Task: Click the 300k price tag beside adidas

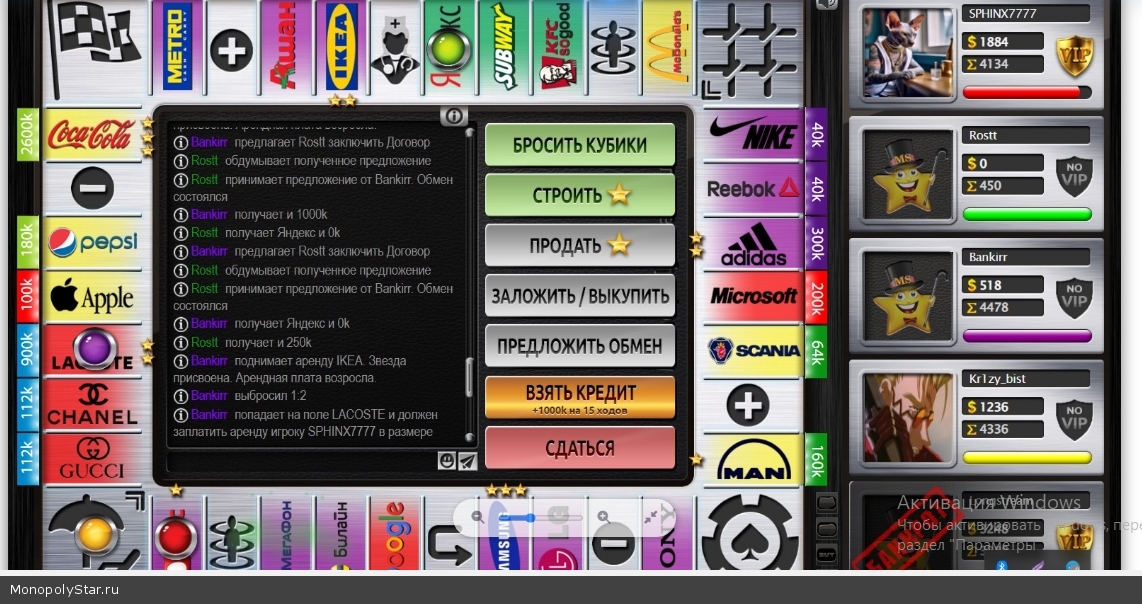Action: (816, 243)
